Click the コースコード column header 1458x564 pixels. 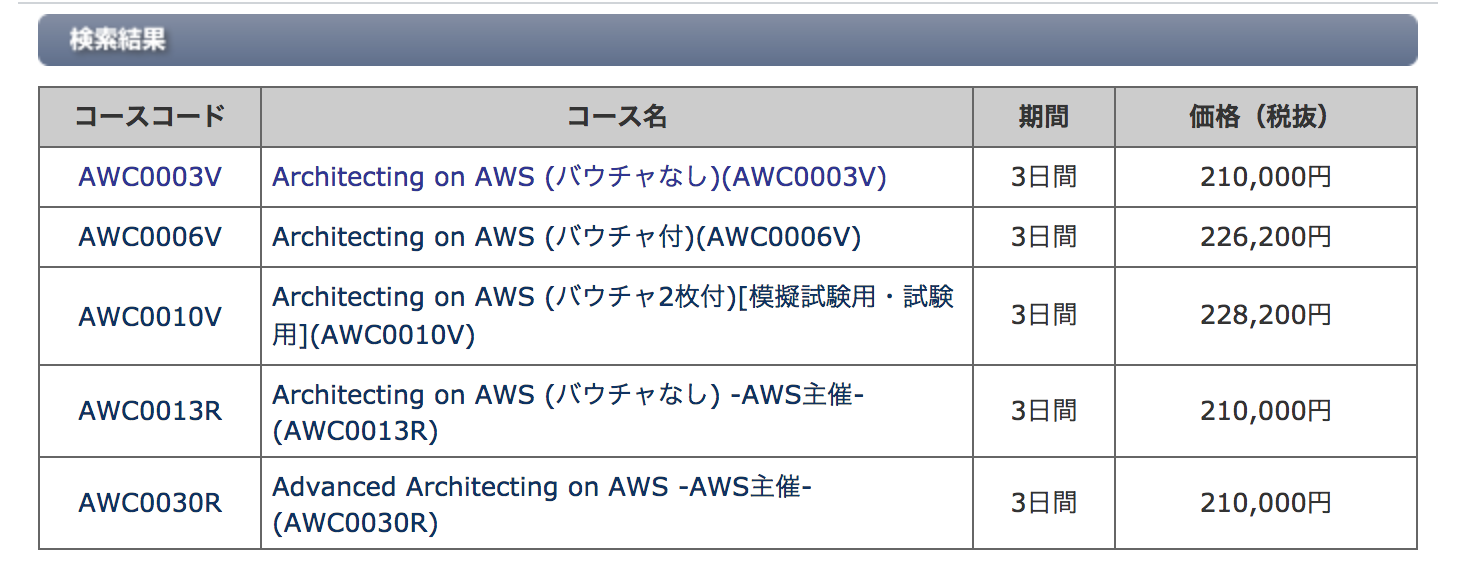pos(150,117)
